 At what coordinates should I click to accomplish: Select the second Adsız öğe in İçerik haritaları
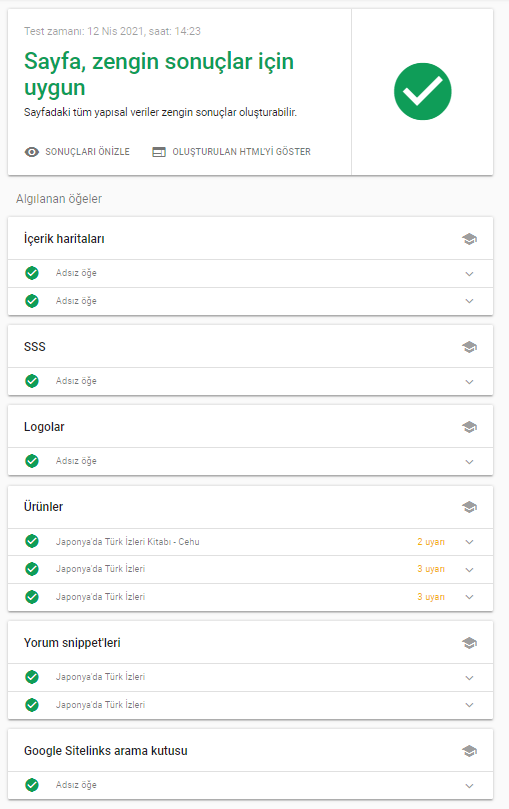251,301
